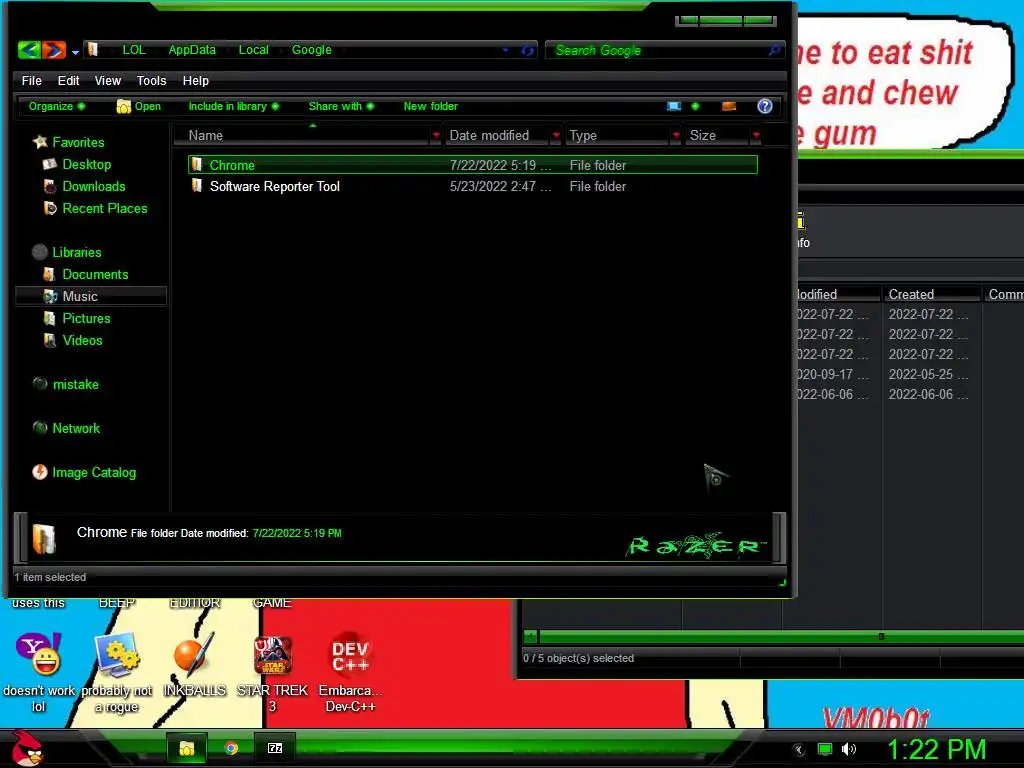
Task: Open Recent Places in navigation pane
Action: pos(95,208)
